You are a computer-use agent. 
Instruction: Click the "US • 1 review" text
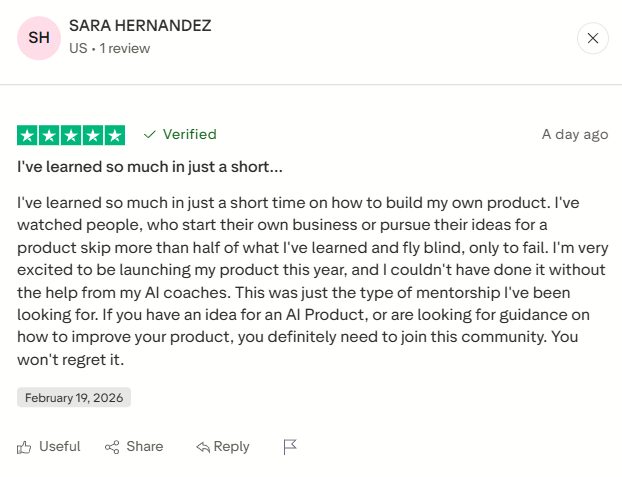108,48
